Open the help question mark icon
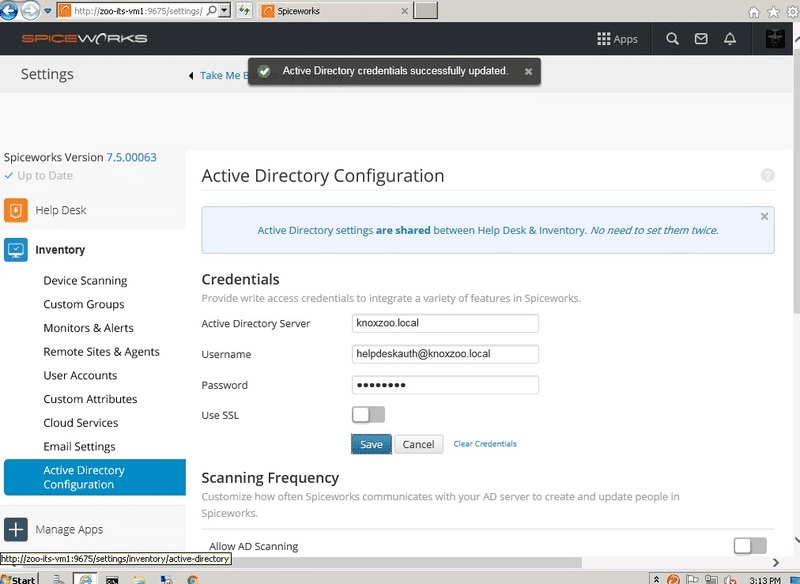 [x=767, y=175]
